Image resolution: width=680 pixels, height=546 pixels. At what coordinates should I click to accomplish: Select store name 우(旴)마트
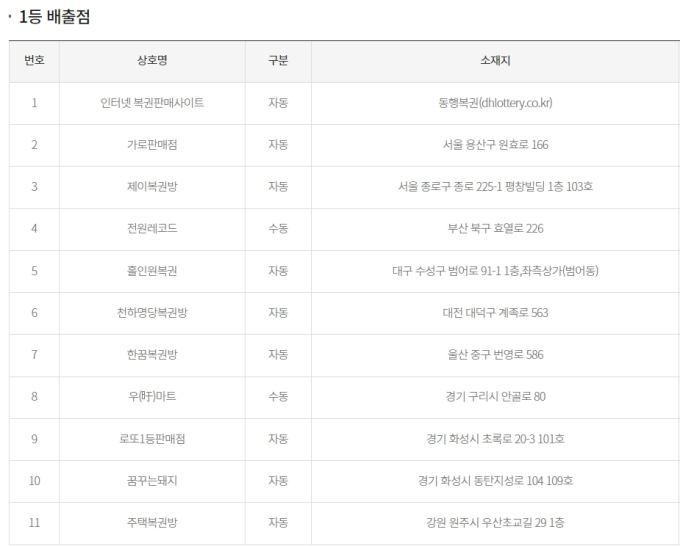tap(152, 396)
